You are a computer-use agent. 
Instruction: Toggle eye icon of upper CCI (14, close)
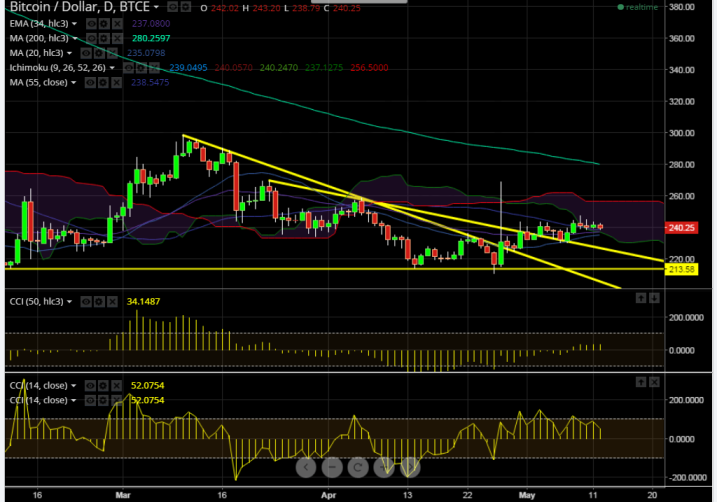pyautogui.click(x=91, y=385)
